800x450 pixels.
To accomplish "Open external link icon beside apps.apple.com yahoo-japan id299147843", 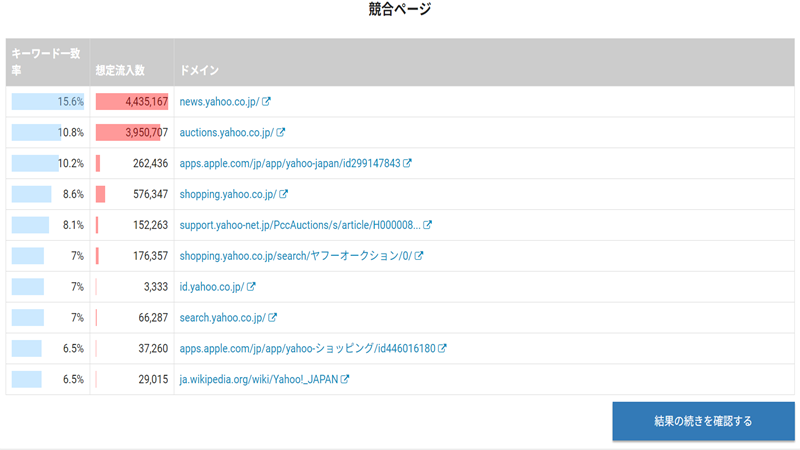I will tap(407, 163).
